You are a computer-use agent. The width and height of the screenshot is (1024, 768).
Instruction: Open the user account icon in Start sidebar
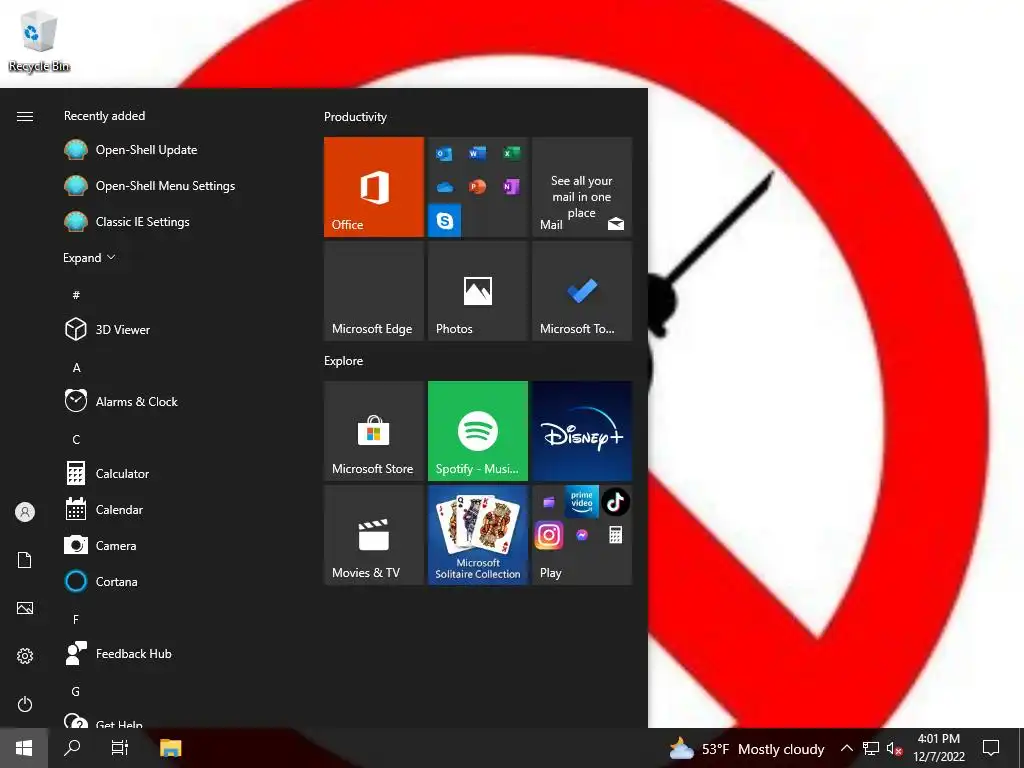click(25, 512)
